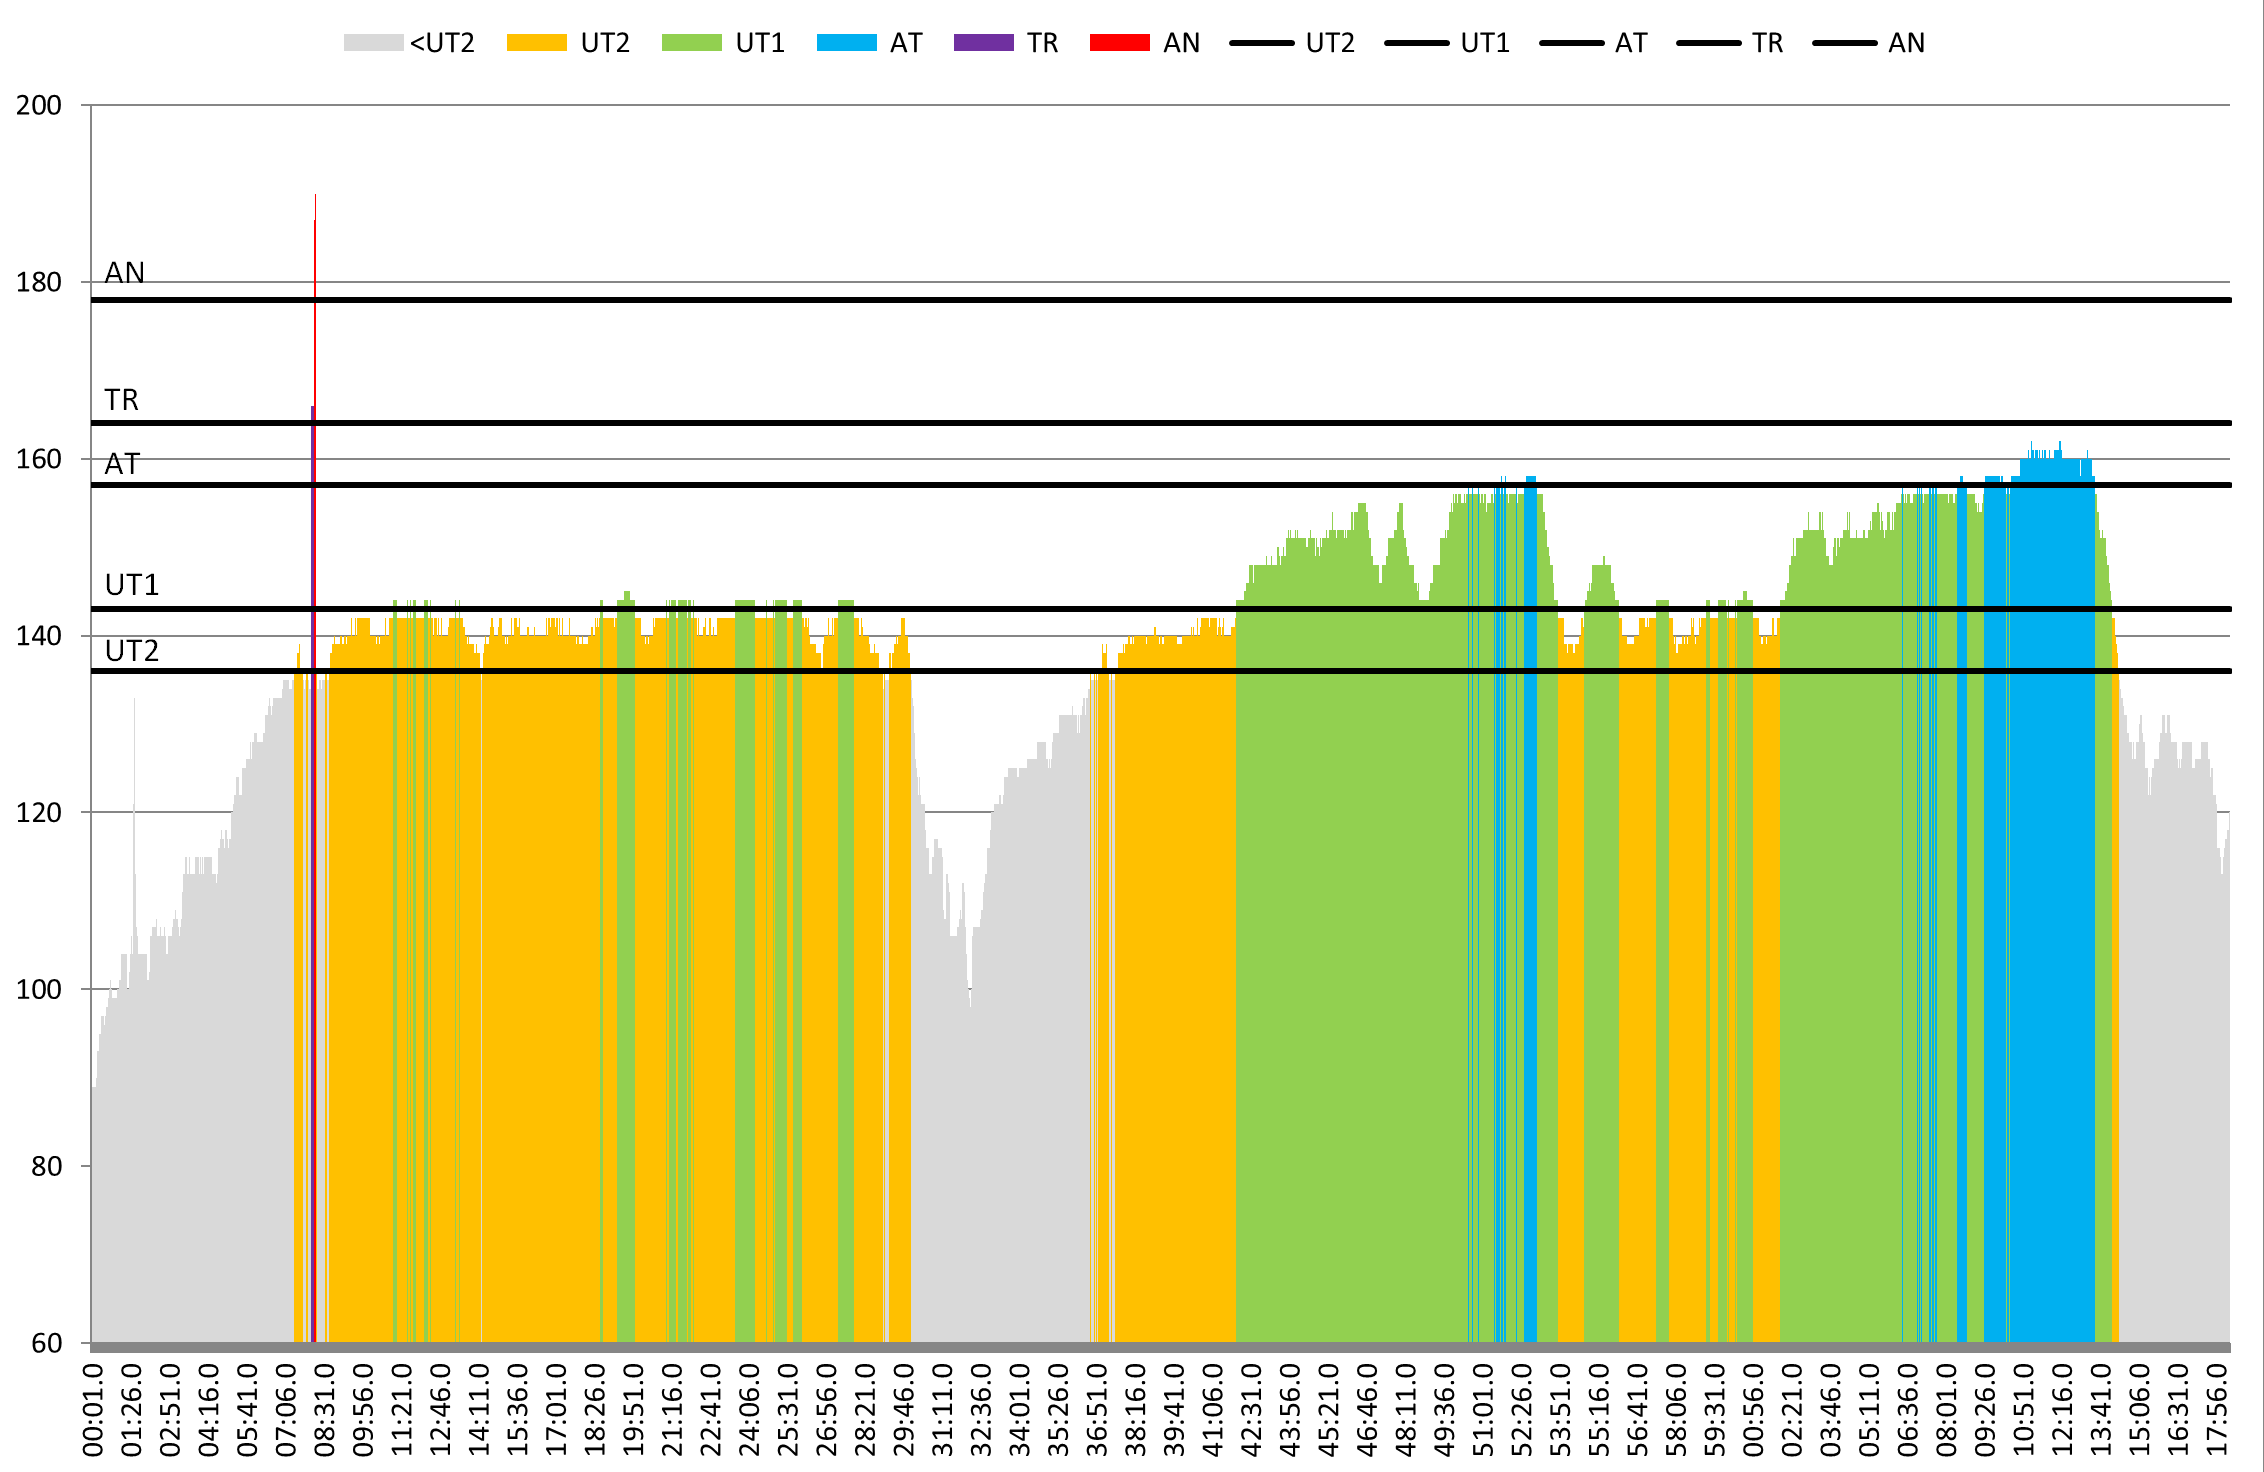Viewport: 2264px width, 1472px height.
Task: Click the AN threshold label inside chart
Action: 125,273
